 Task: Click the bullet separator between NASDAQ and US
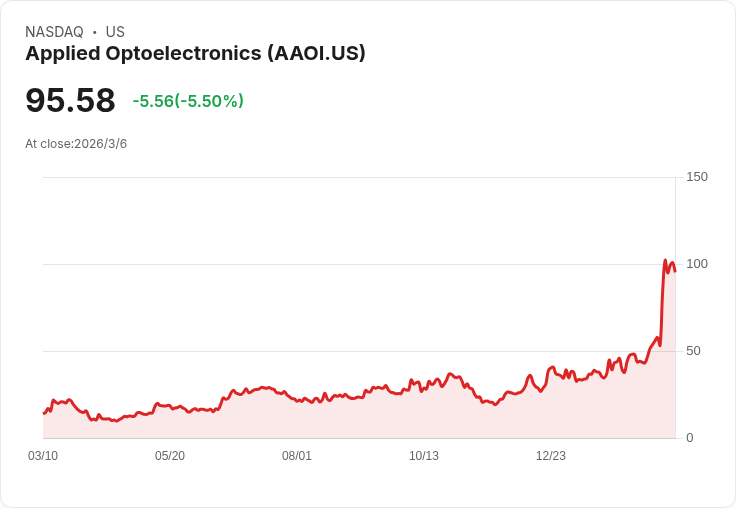94,32
